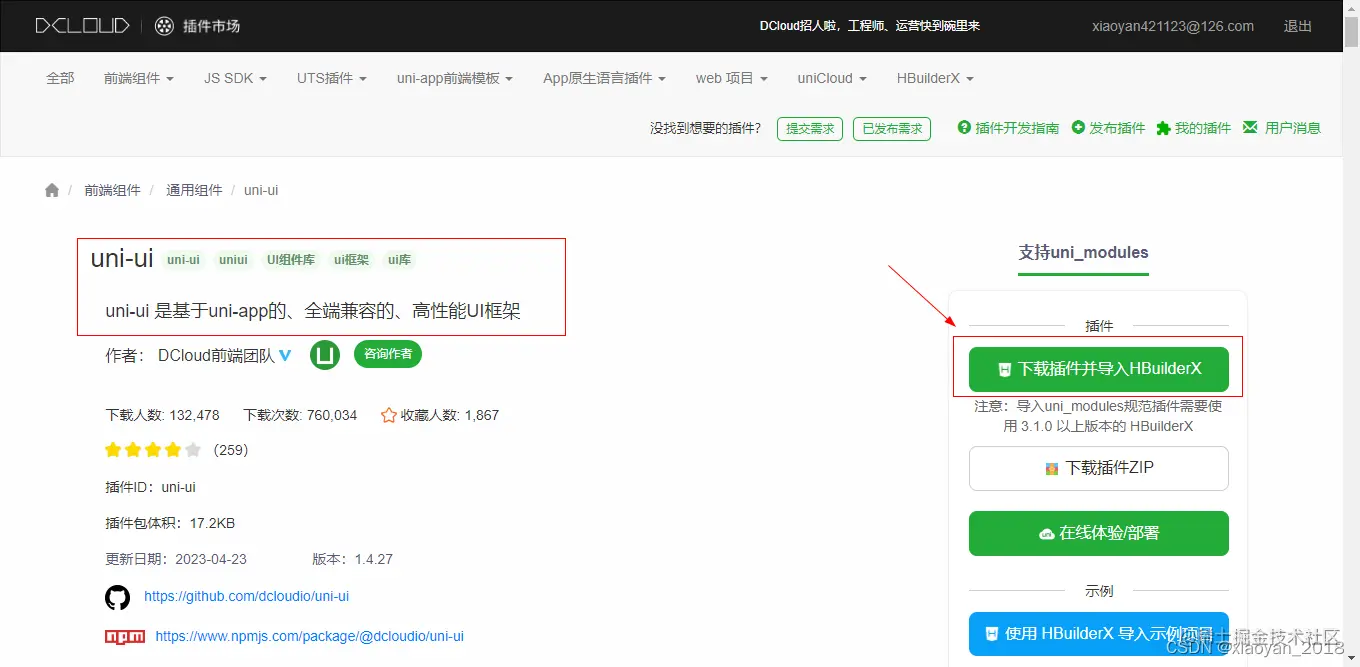
Task: Click the uniui tag
Action: 233,260
